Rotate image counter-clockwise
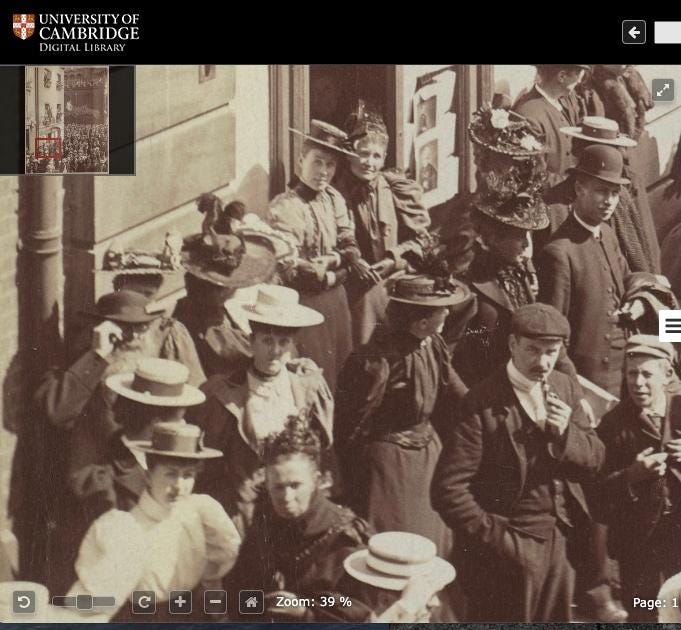The width and height of the screenshot is (681, 630). pos(24,602)
